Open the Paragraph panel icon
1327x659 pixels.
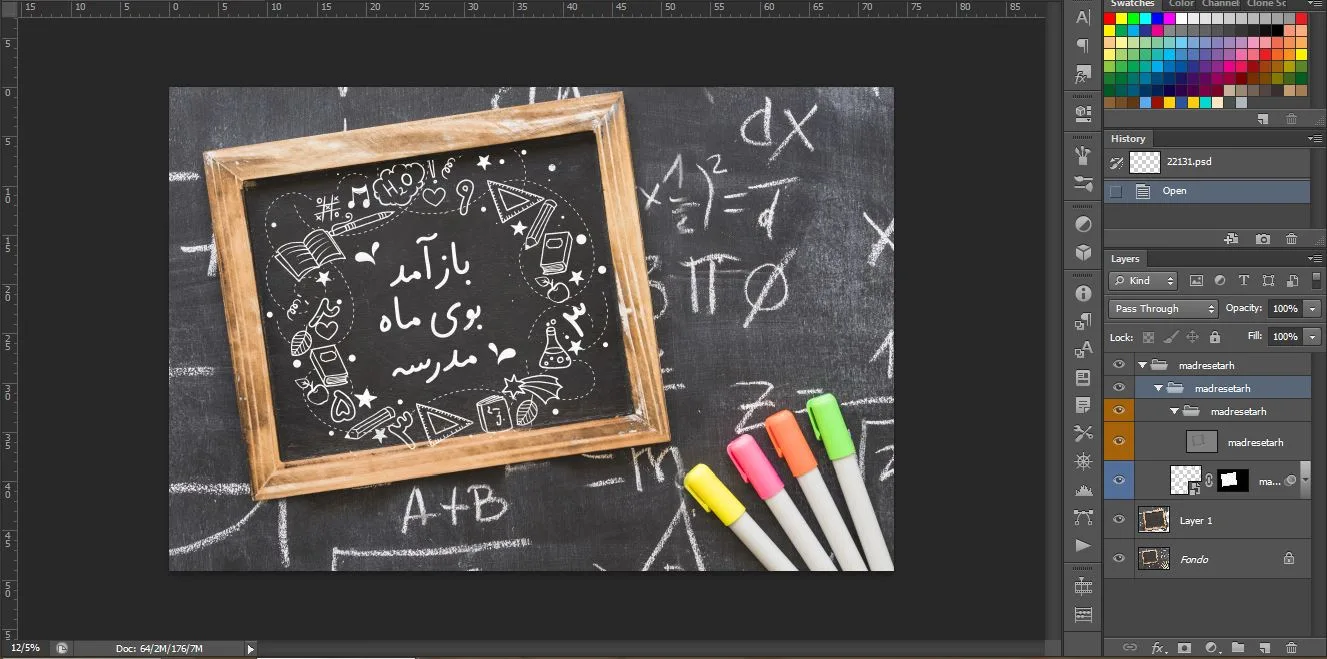(x=1083, y=46)
